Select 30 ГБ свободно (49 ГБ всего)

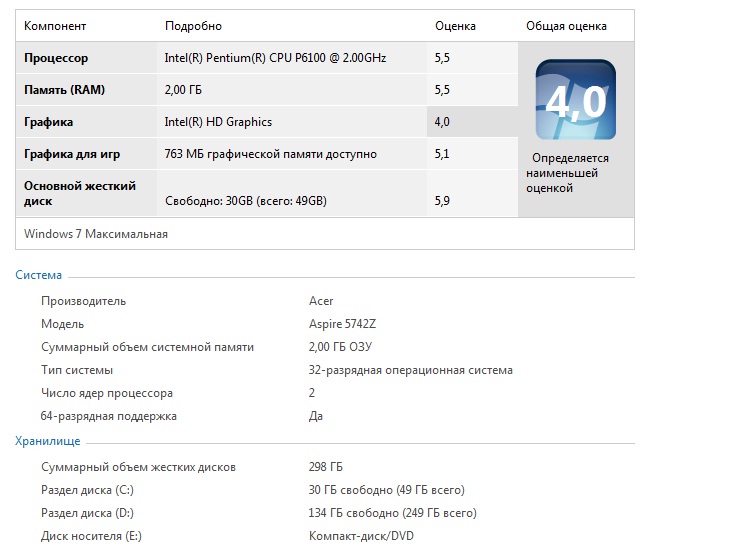387,490
